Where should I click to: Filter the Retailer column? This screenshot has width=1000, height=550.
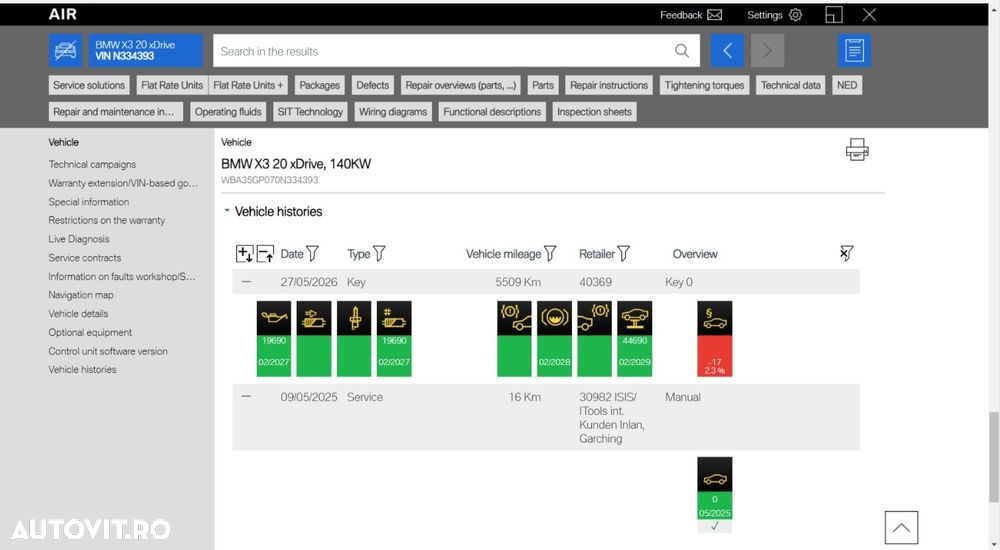(624, 254)
